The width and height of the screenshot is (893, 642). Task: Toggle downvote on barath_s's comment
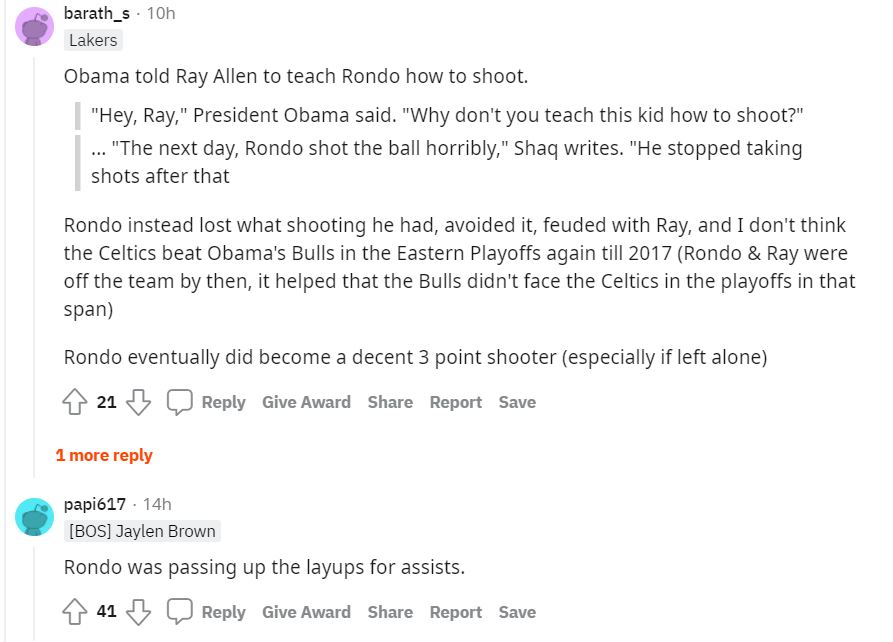(x=138, y=402)
